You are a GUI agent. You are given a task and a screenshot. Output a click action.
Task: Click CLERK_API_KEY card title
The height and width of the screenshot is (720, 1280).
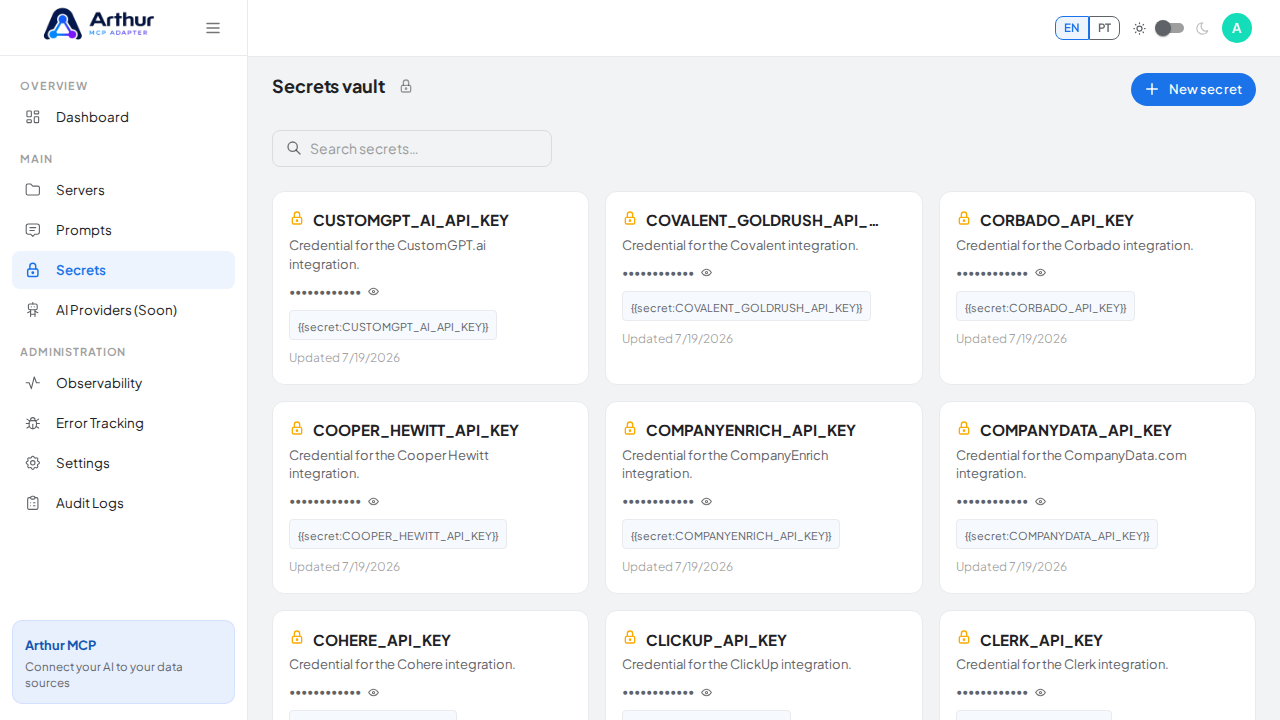(x=1041, y=640)
